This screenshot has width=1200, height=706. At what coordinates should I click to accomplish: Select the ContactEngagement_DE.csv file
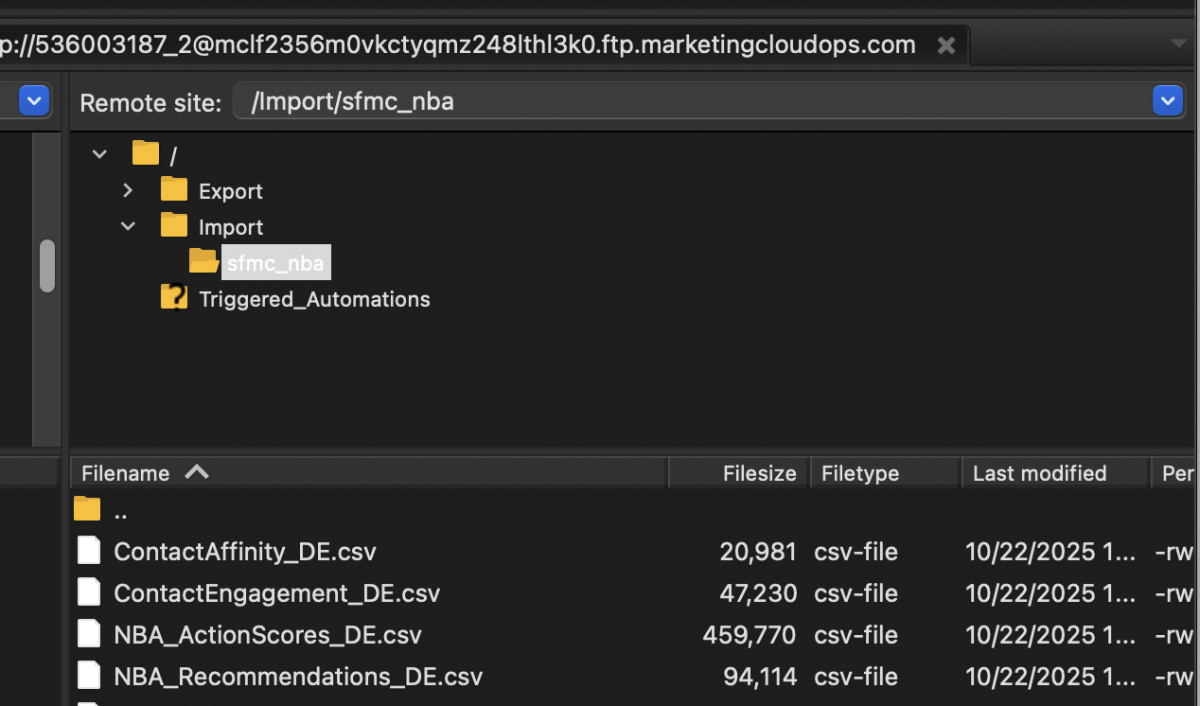(x=278, y=592)
